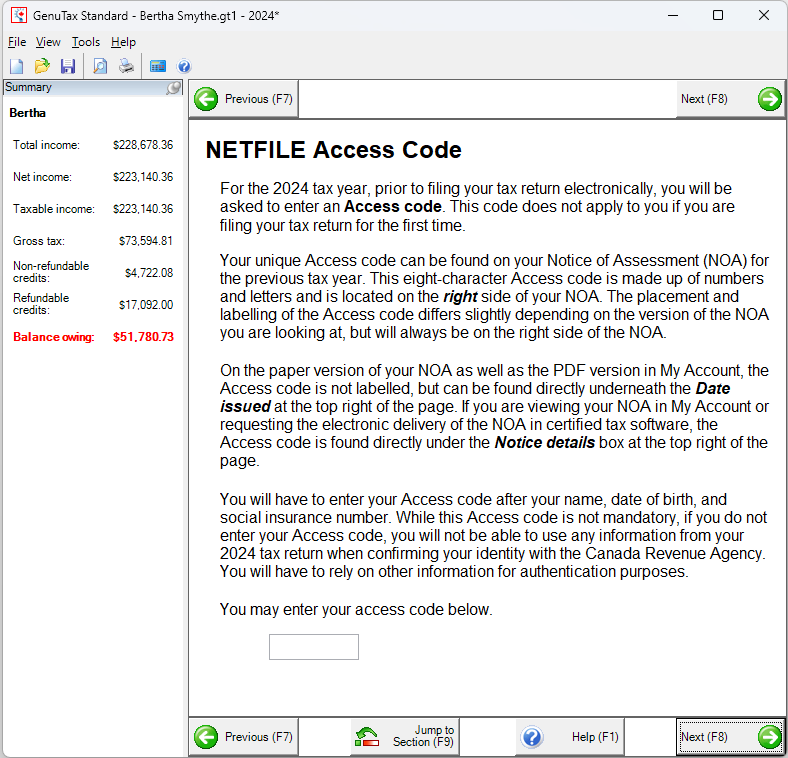
Task: Click the printer toolbar icon
Action: click(126, 66)
